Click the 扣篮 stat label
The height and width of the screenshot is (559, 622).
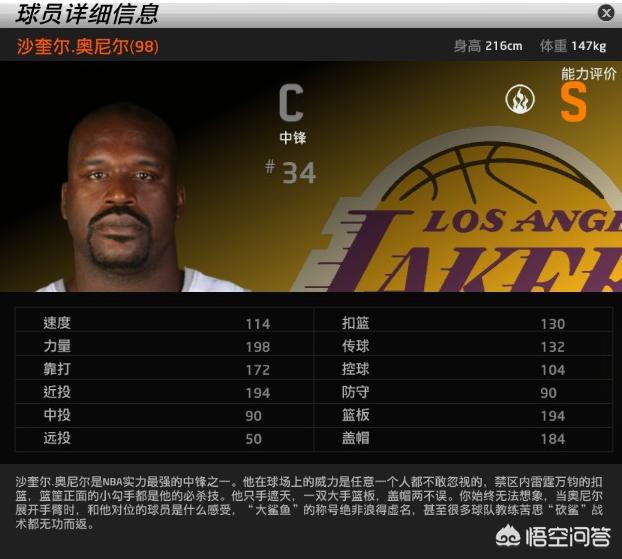pyautogui.click(x=356, y=323)
